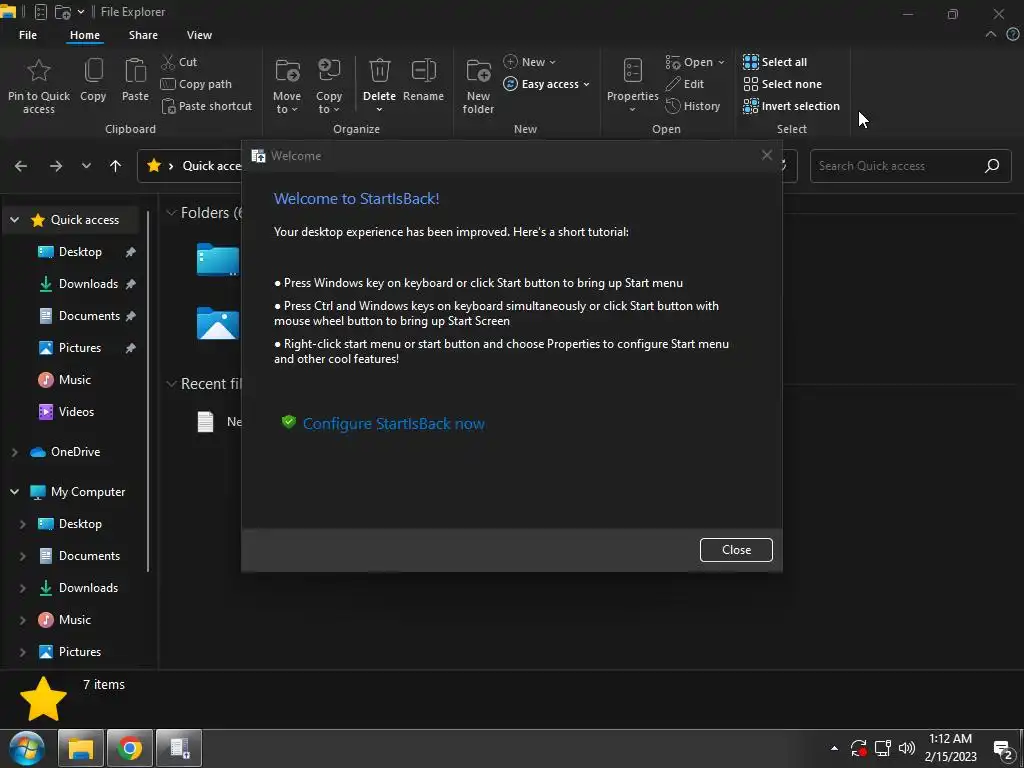Collapse the My Computer tree node
Viewport: 1024px width, 768px height.
click(14, 492)
